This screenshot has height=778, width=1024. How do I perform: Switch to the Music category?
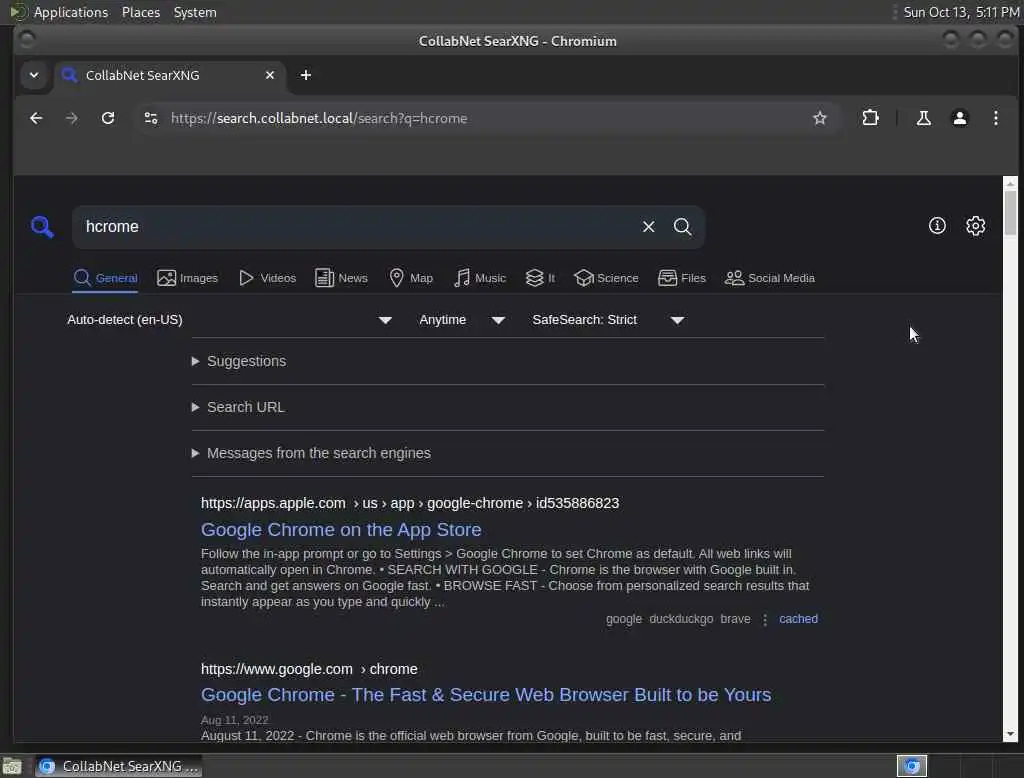480,278
